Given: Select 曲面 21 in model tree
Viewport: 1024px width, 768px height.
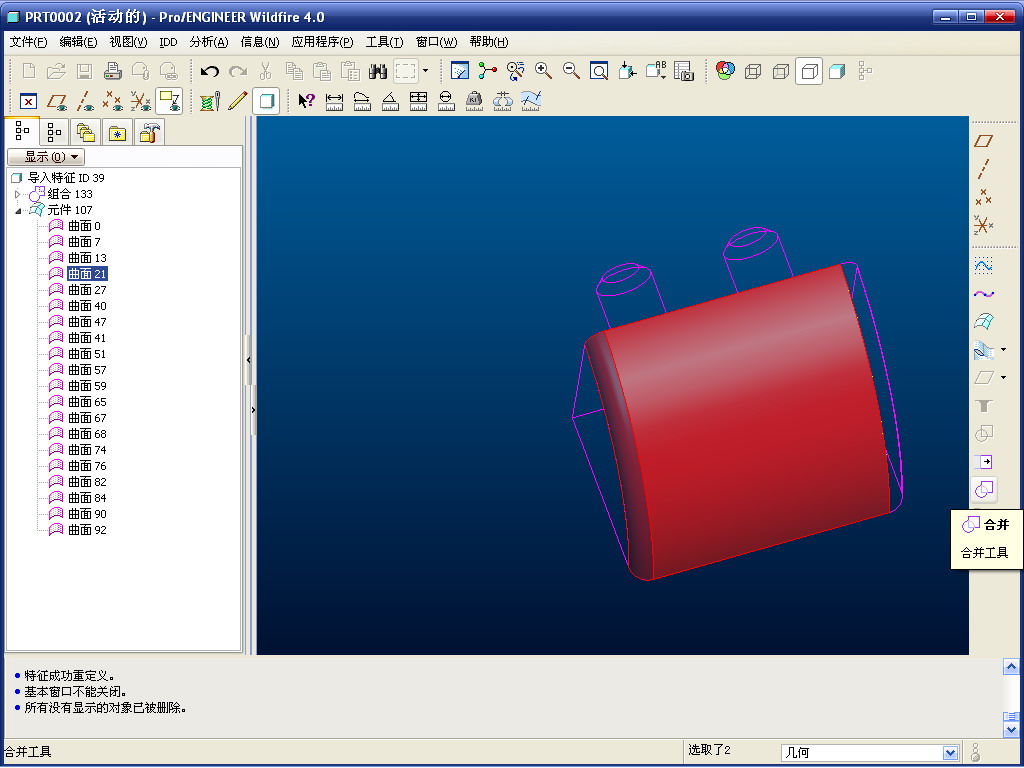Looking at the screenshot, I should (x=87, y=274).
